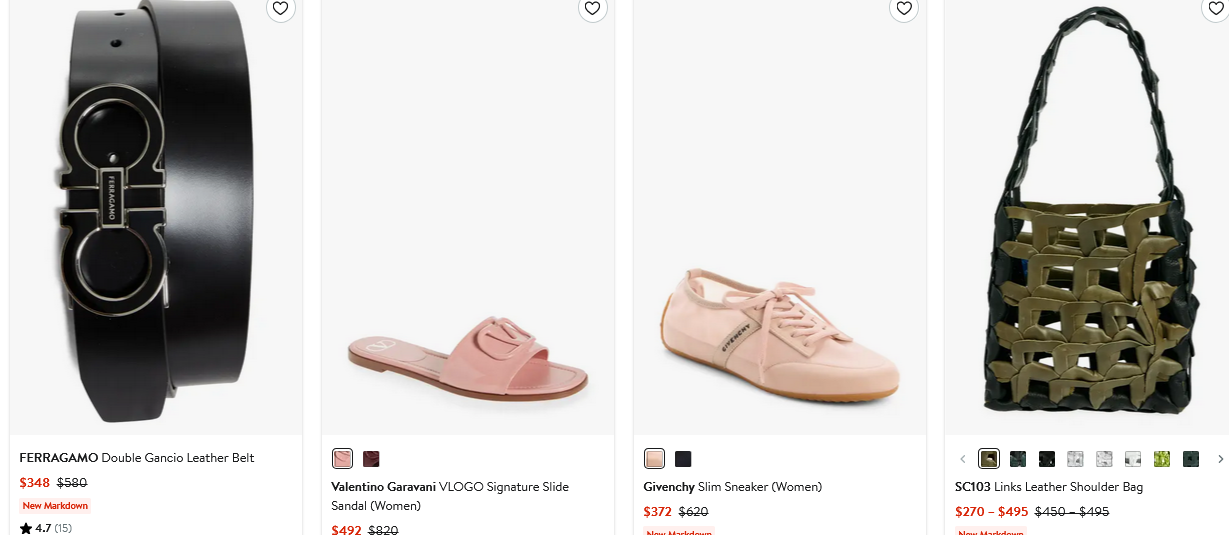
Task: Add the Givenchy sneaker to wishlist via heart
Action: pyautogui.click(x=904, y=8)
